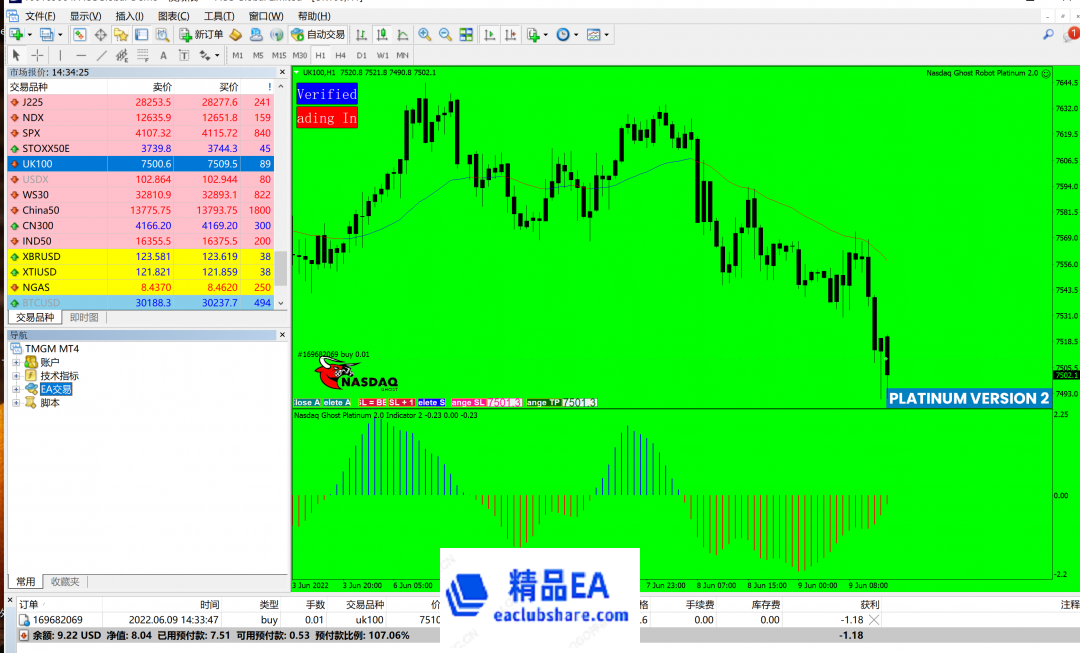1080x653 pixels.
Task: Click the chart templates icon
Action: tap(593, 34)
